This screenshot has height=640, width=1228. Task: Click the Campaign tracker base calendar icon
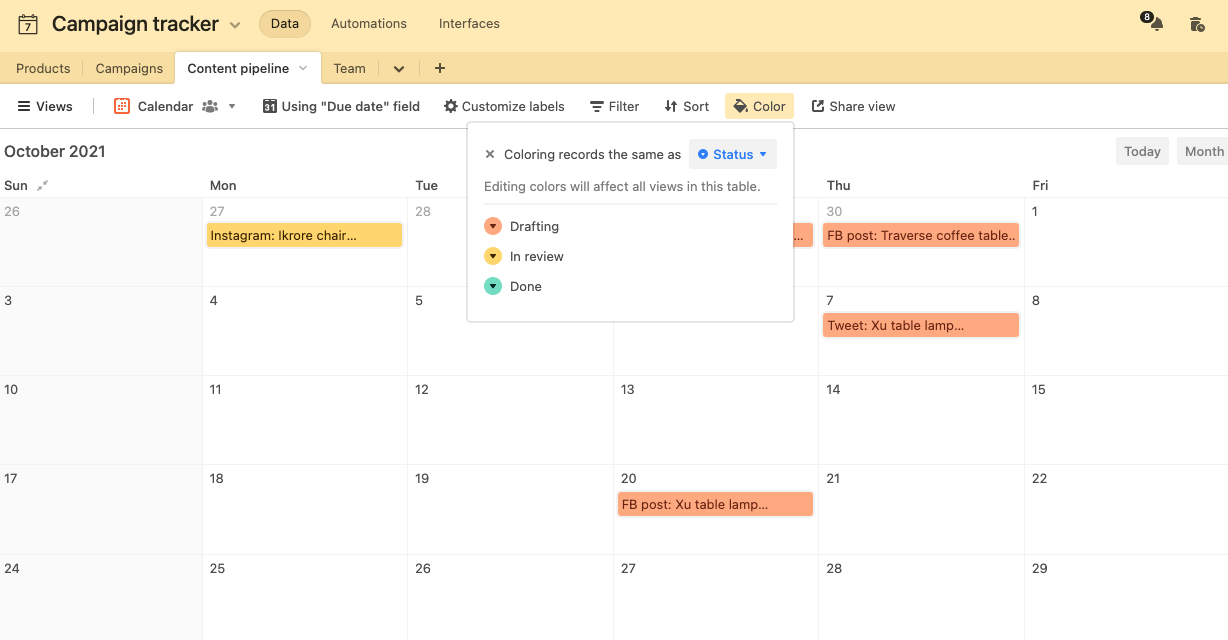pyautogui.click(x=28, y=24)
